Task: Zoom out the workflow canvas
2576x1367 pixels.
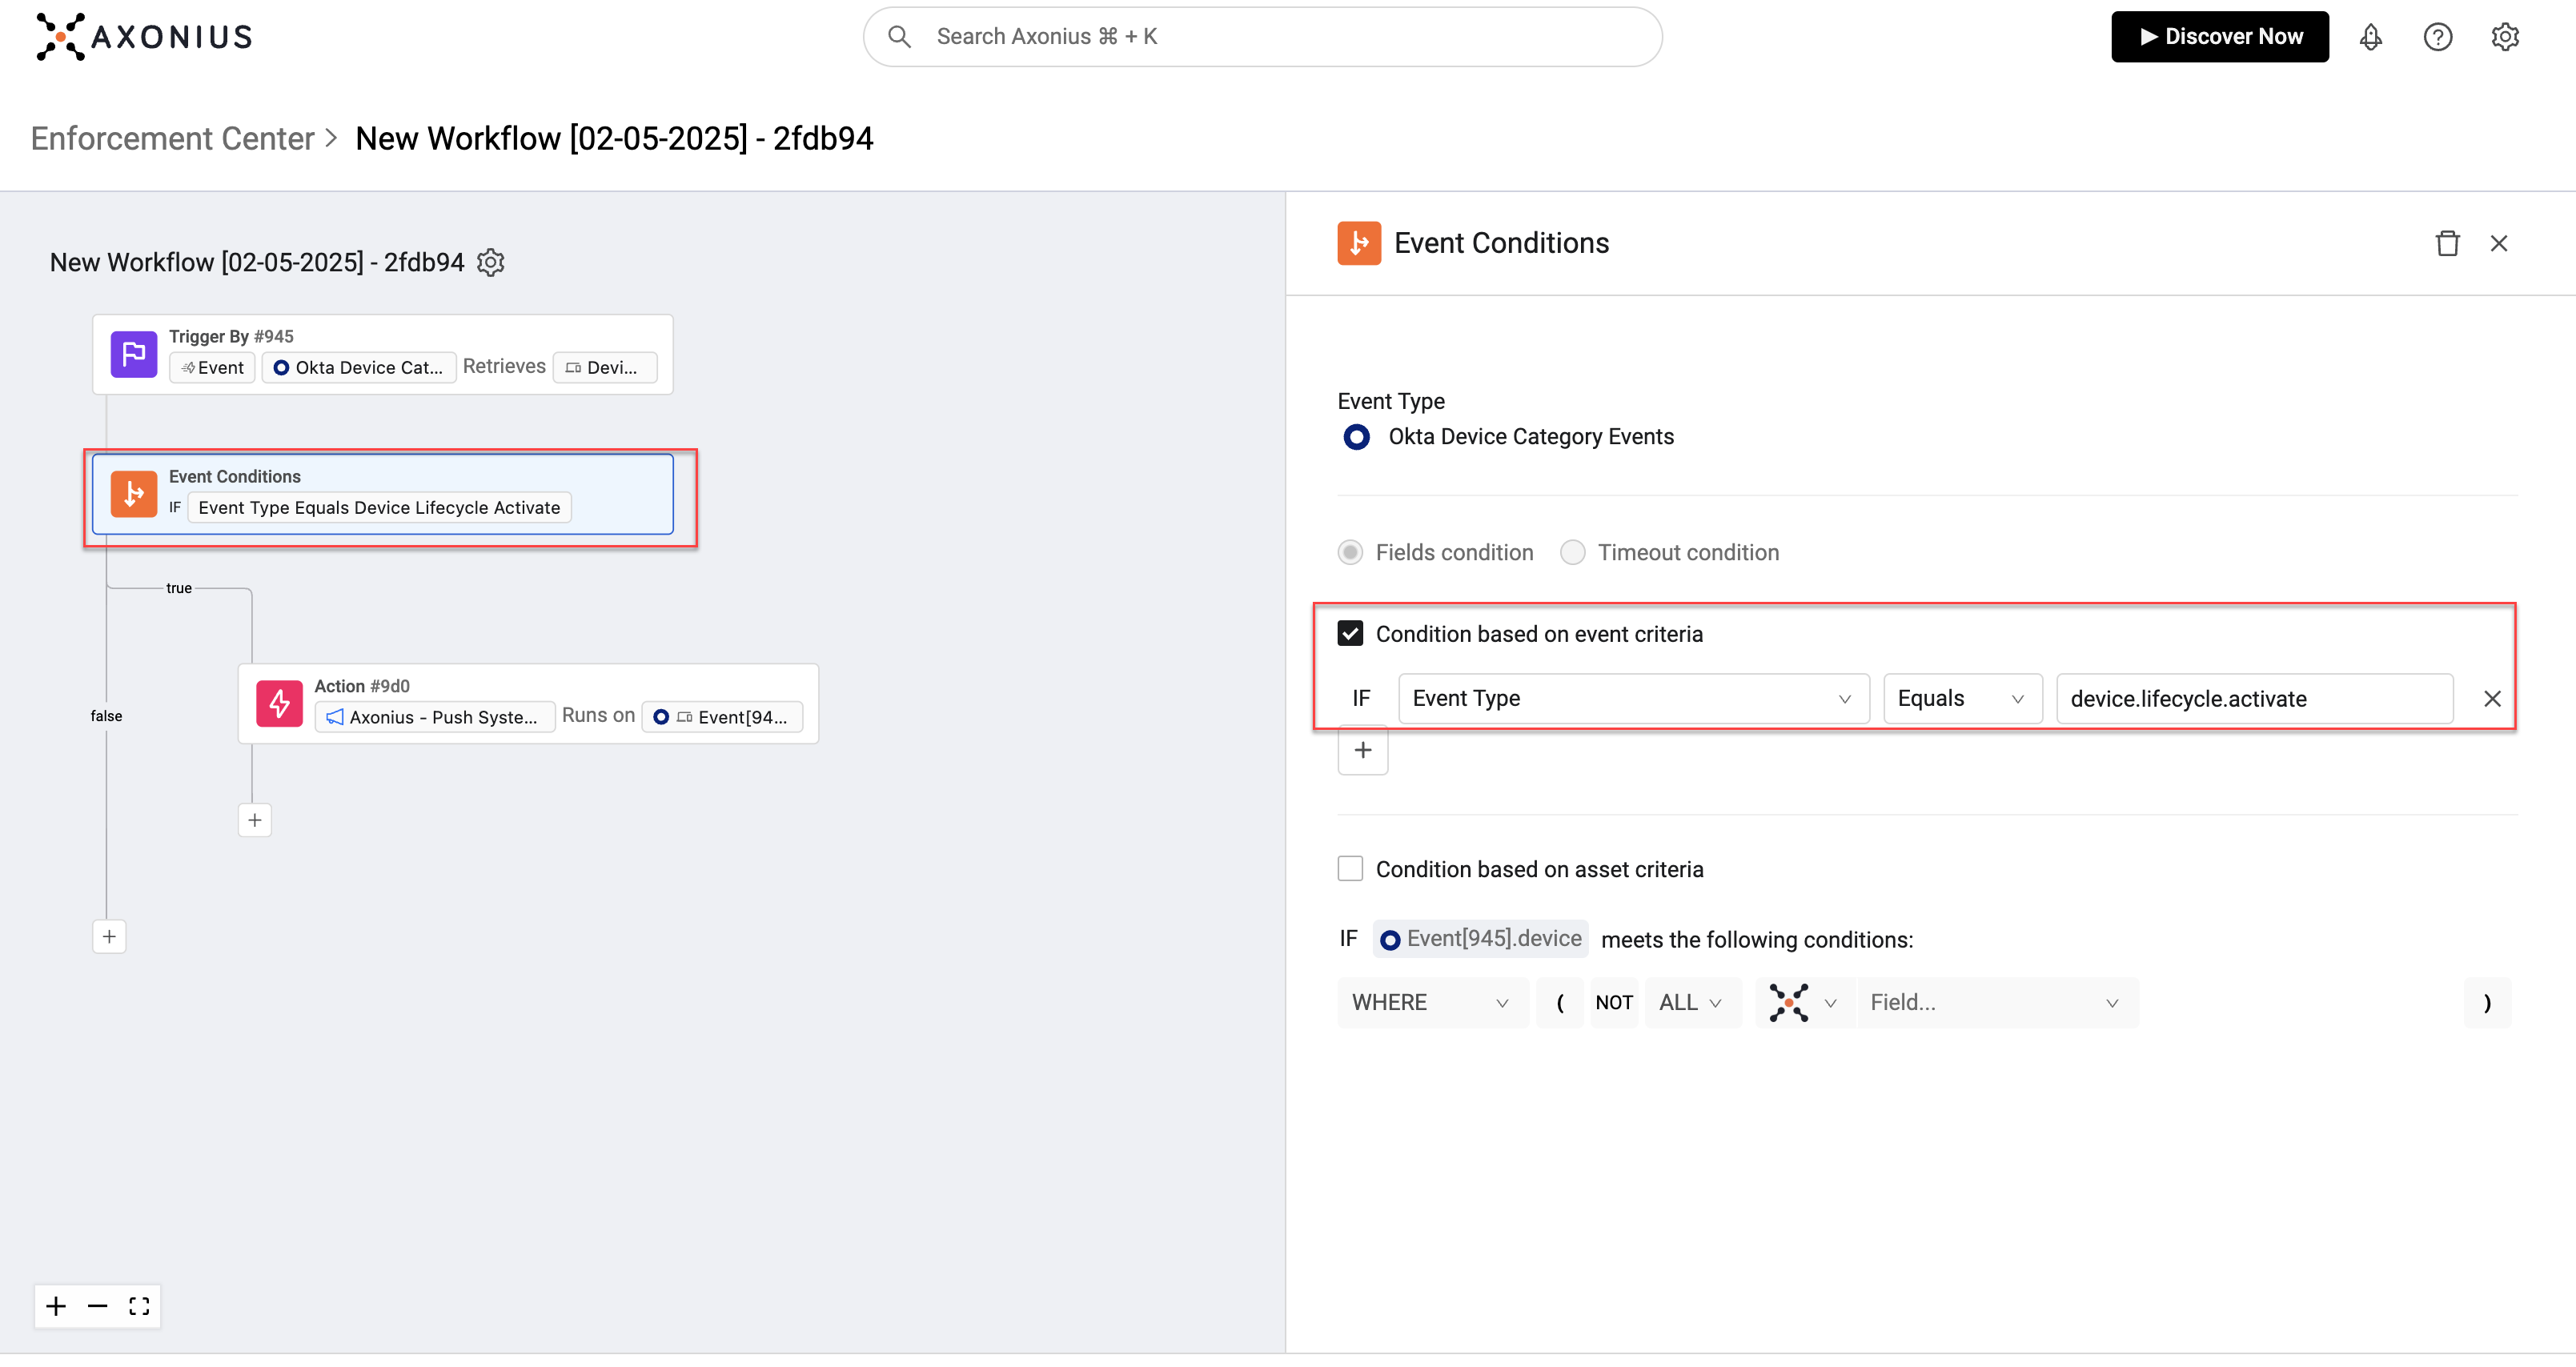Action: click(x=97, y=1306)
